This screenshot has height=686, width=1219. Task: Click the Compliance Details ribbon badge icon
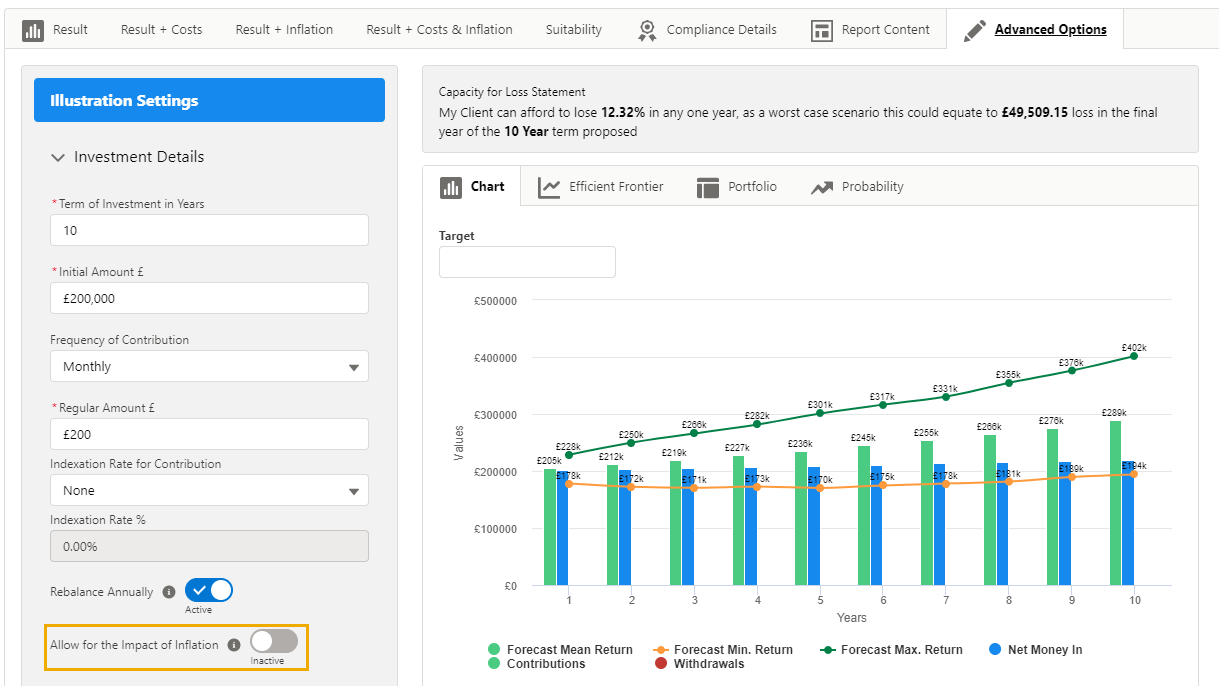point(647,30)
